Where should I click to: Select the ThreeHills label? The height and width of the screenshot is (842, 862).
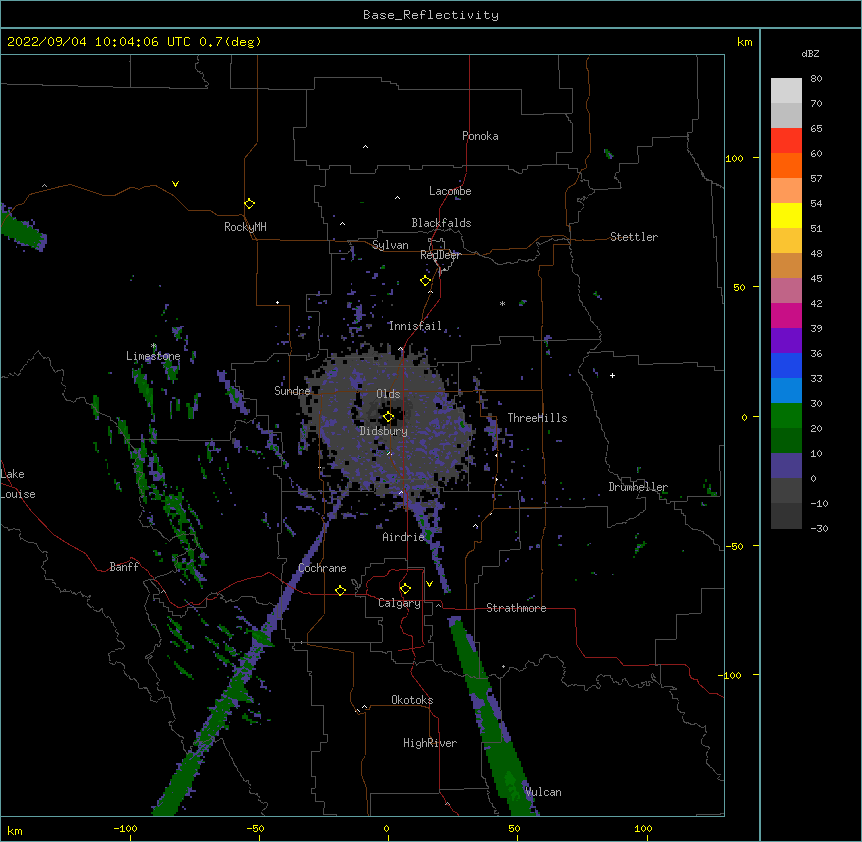(537, 418)
